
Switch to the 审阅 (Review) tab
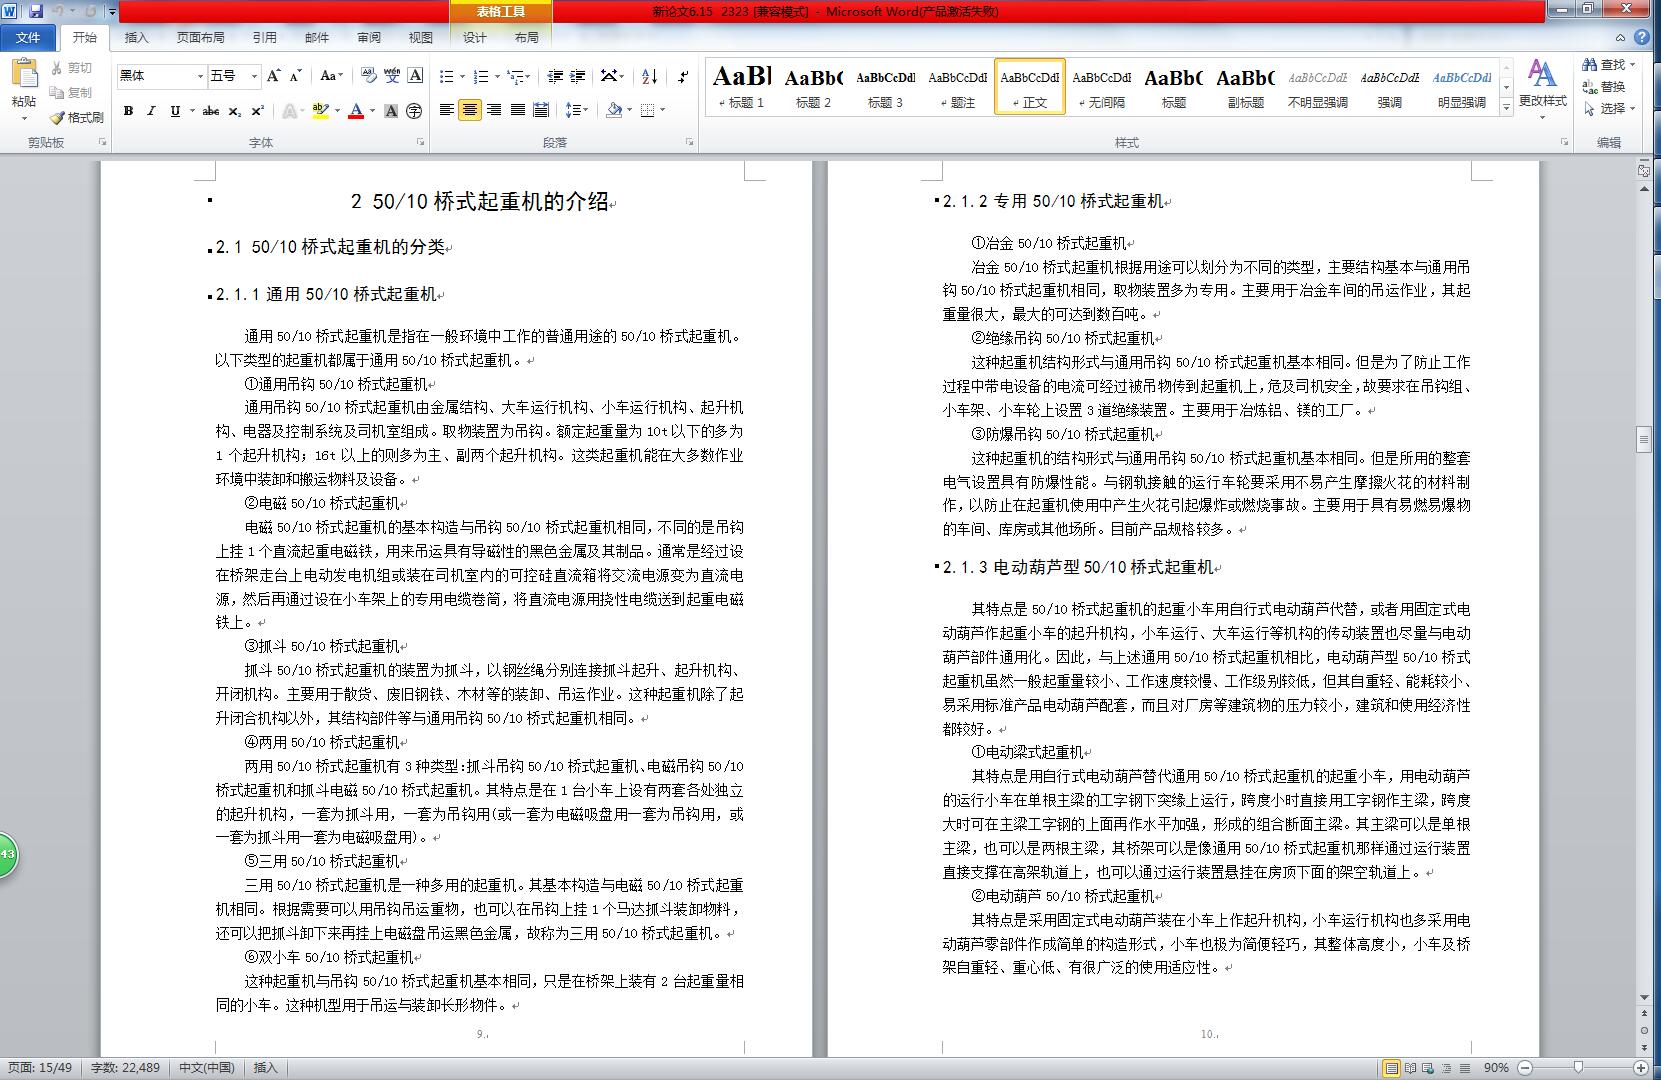tap(369, 38)
